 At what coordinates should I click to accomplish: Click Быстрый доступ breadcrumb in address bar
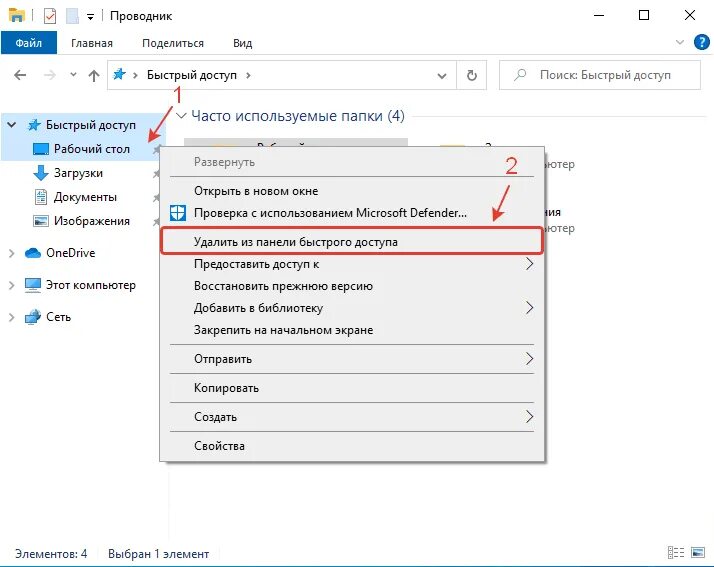click(192, 75)
